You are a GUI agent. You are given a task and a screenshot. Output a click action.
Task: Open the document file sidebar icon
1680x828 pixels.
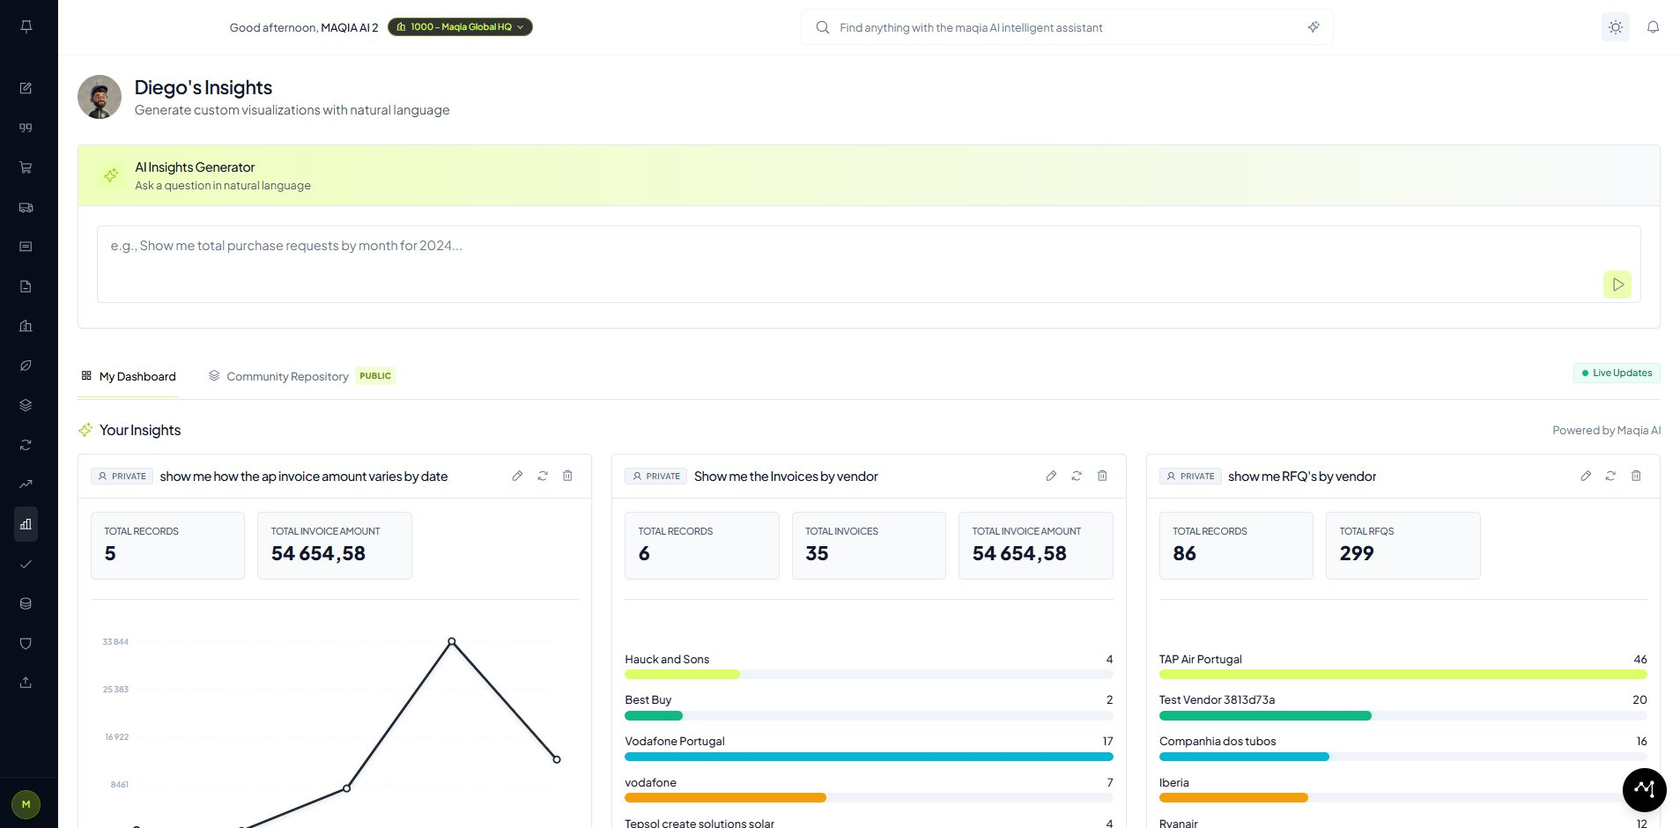(x=26, y=286)
